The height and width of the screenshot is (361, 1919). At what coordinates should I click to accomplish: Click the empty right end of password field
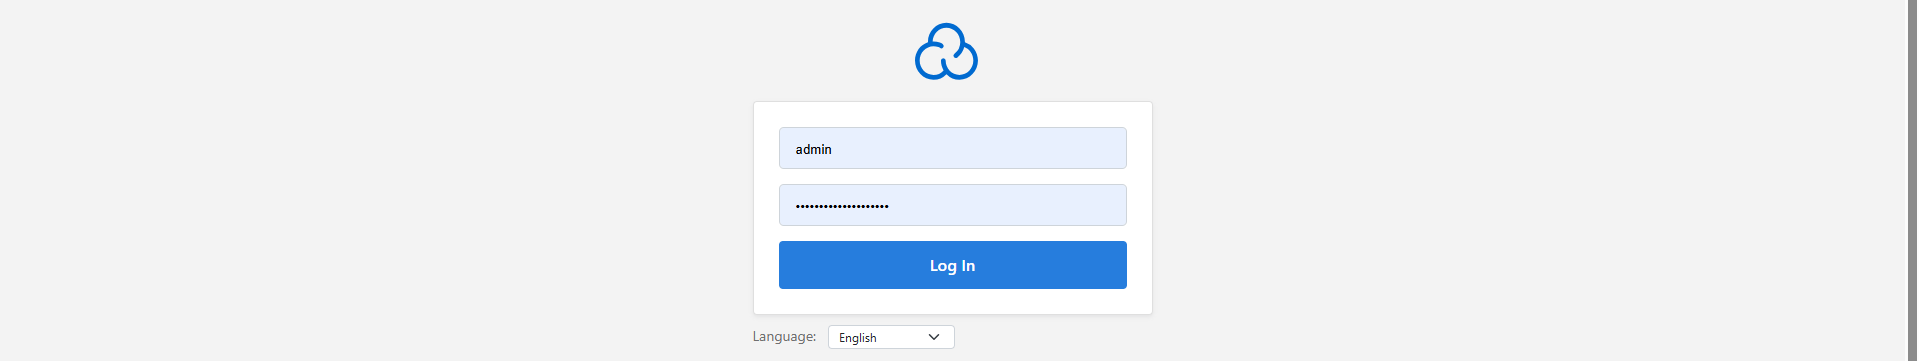point(1080,205)
